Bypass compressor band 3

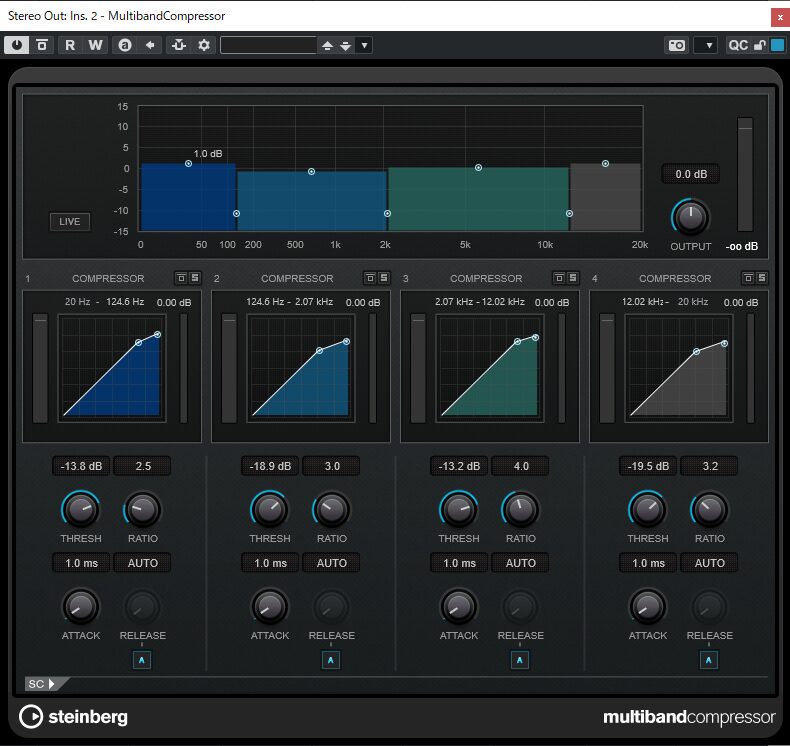(559, 278)
